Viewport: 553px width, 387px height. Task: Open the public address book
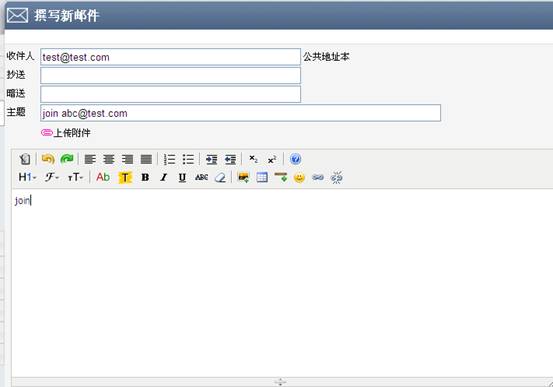[326, 57]
